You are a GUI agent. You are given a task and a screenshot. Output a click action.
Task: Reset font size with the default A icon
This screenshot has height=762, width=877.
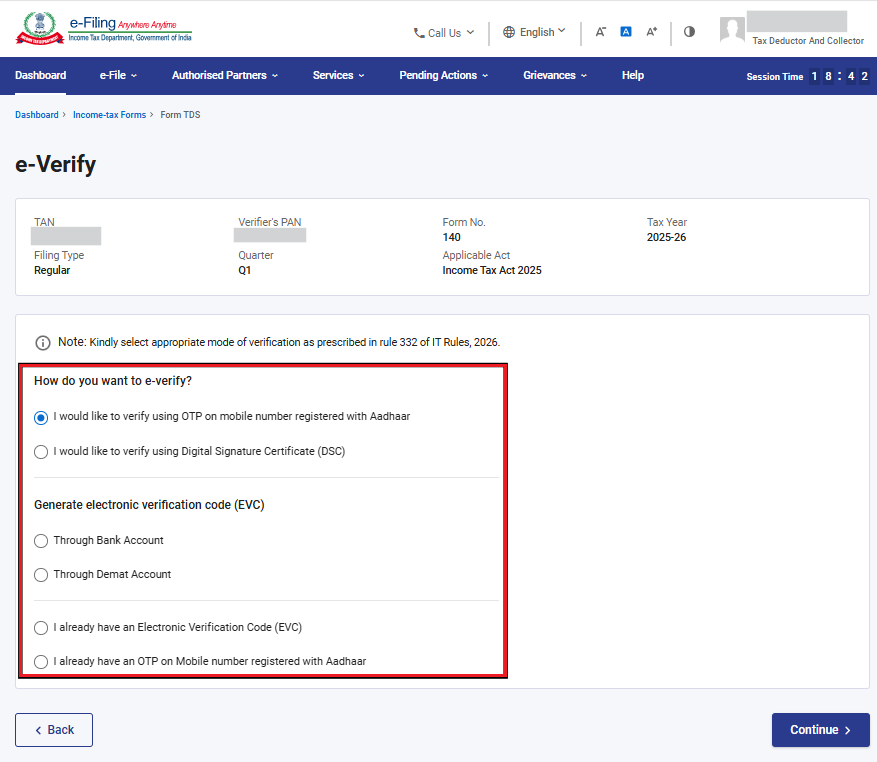tap(626, 32)
